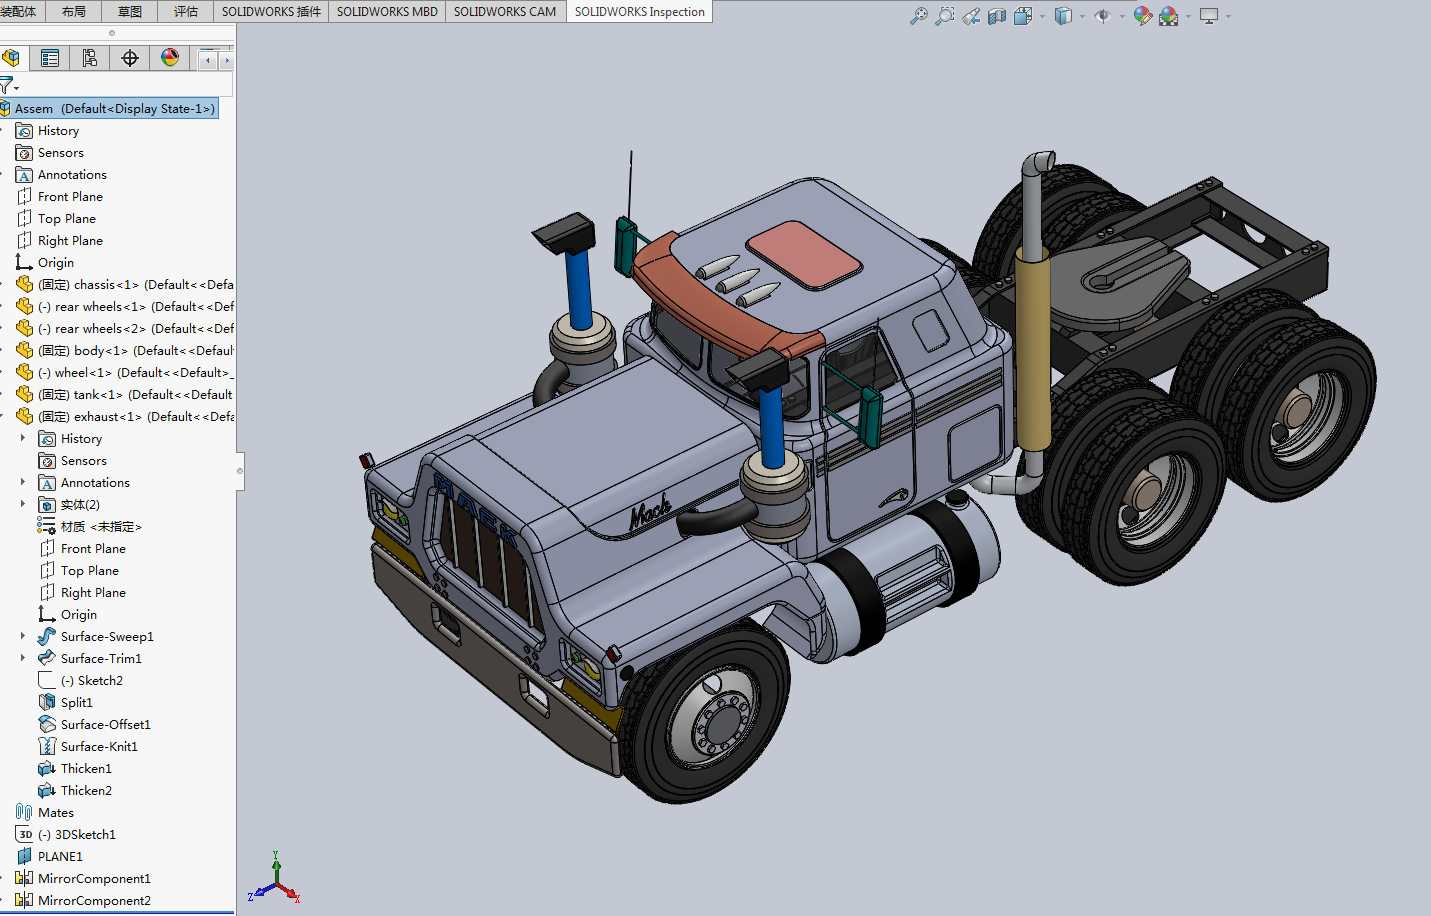
Task: Click the Apply Scene color ball icon
Action: tap(1168, 16)
